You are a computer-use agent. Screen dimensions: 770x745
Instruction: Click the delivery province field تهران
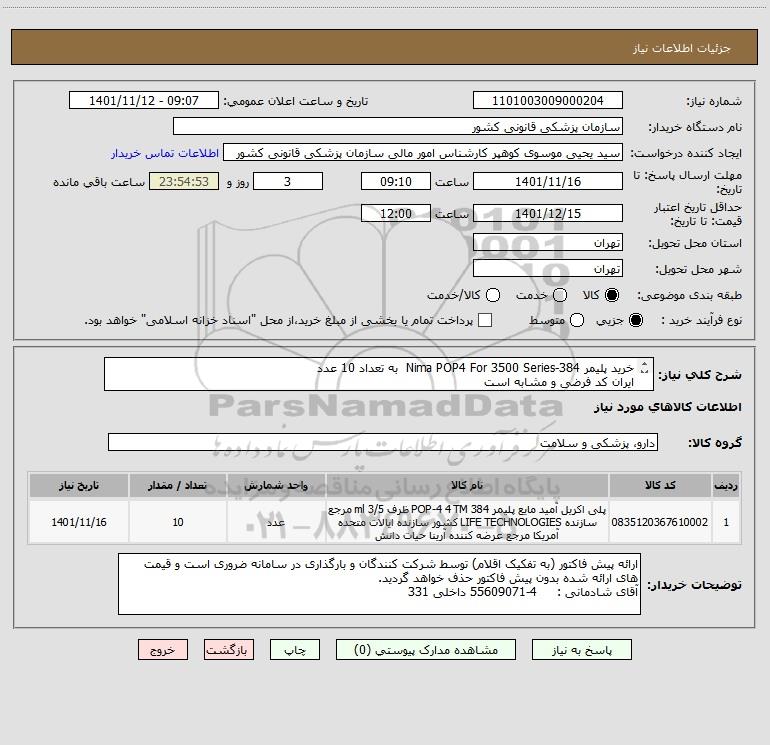pos(548,243)
